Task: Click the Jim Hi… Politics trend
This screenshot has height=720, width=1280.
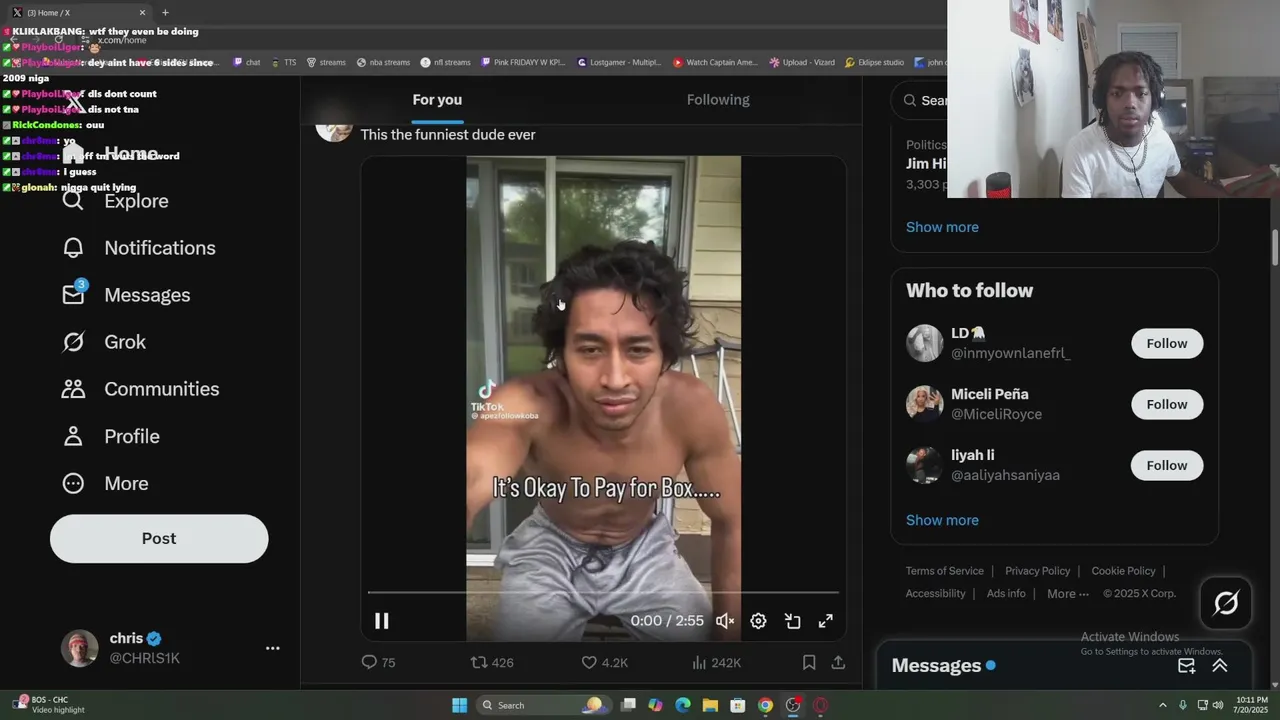Action: (x=927, y=164)
